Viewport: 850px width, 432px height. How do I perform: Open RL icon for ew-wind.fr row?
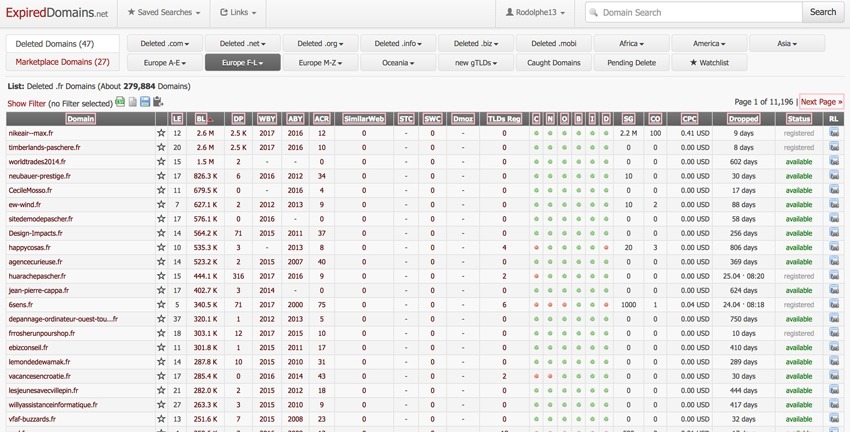tap(834, 204)
